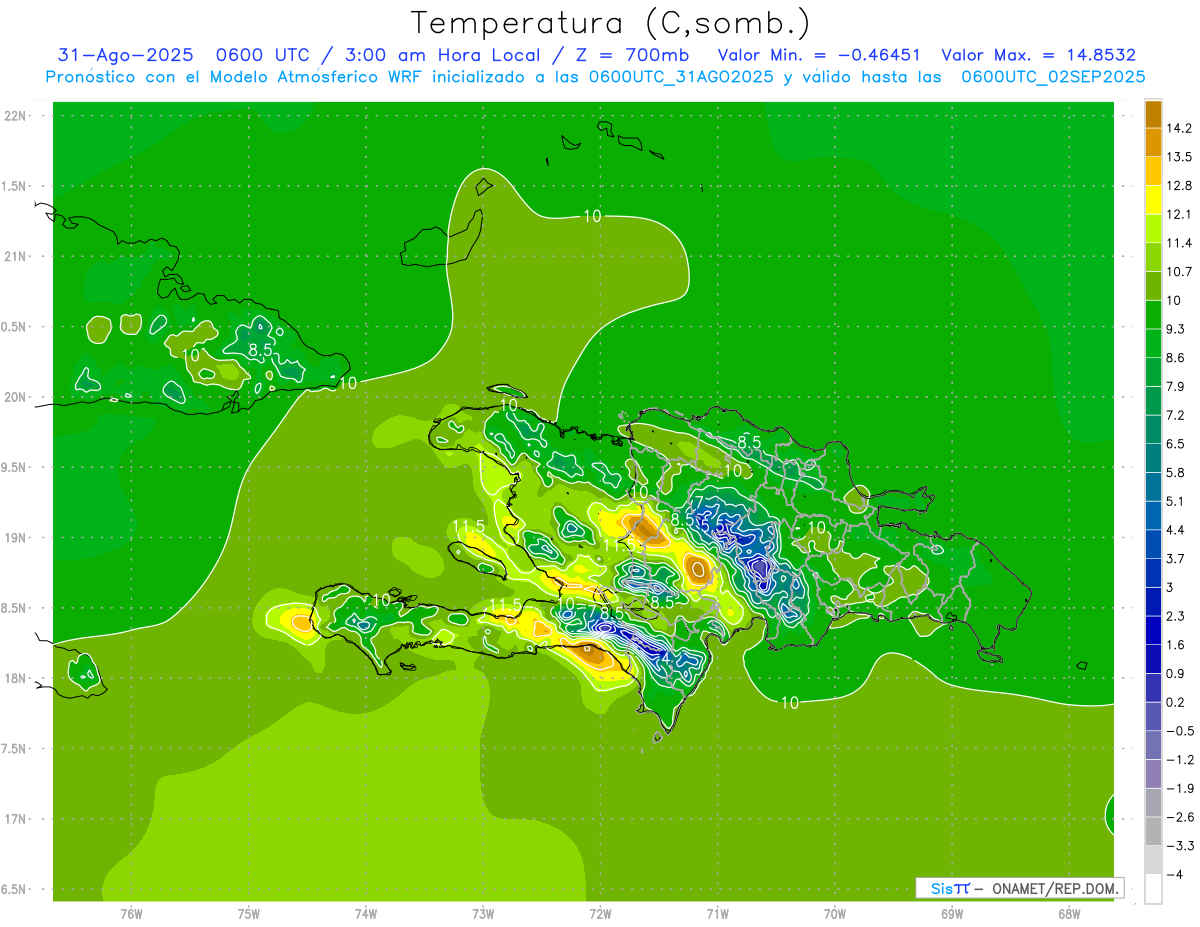Click the '-0.5' legend value
Viewport: 1200px width, 927px height.
(x=1178, y=731)
